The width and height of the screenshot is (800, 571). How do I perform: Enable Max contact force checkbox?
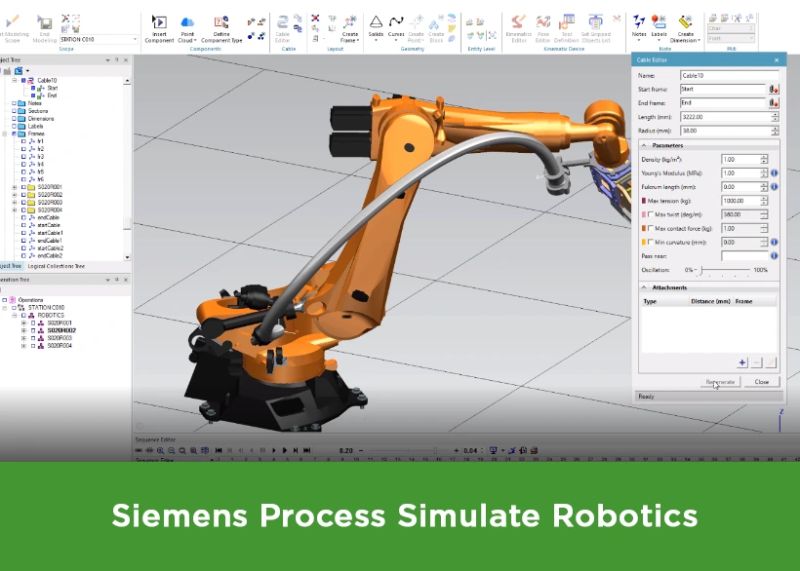tap(651, 228)
